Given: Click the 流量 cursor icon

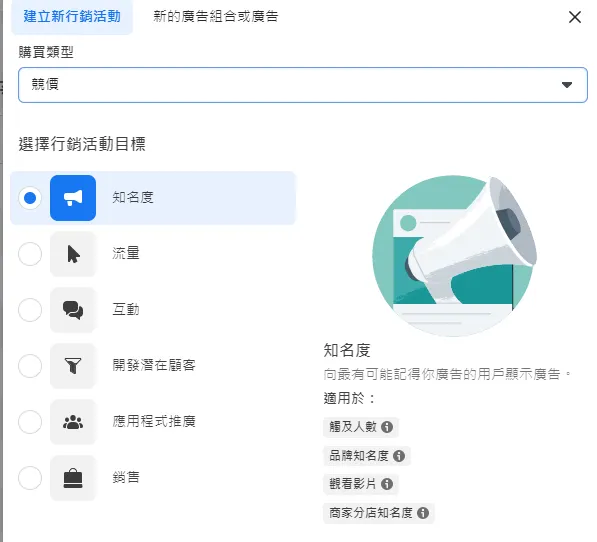Looking at the screenshot, I should click(x=73, y=254).
